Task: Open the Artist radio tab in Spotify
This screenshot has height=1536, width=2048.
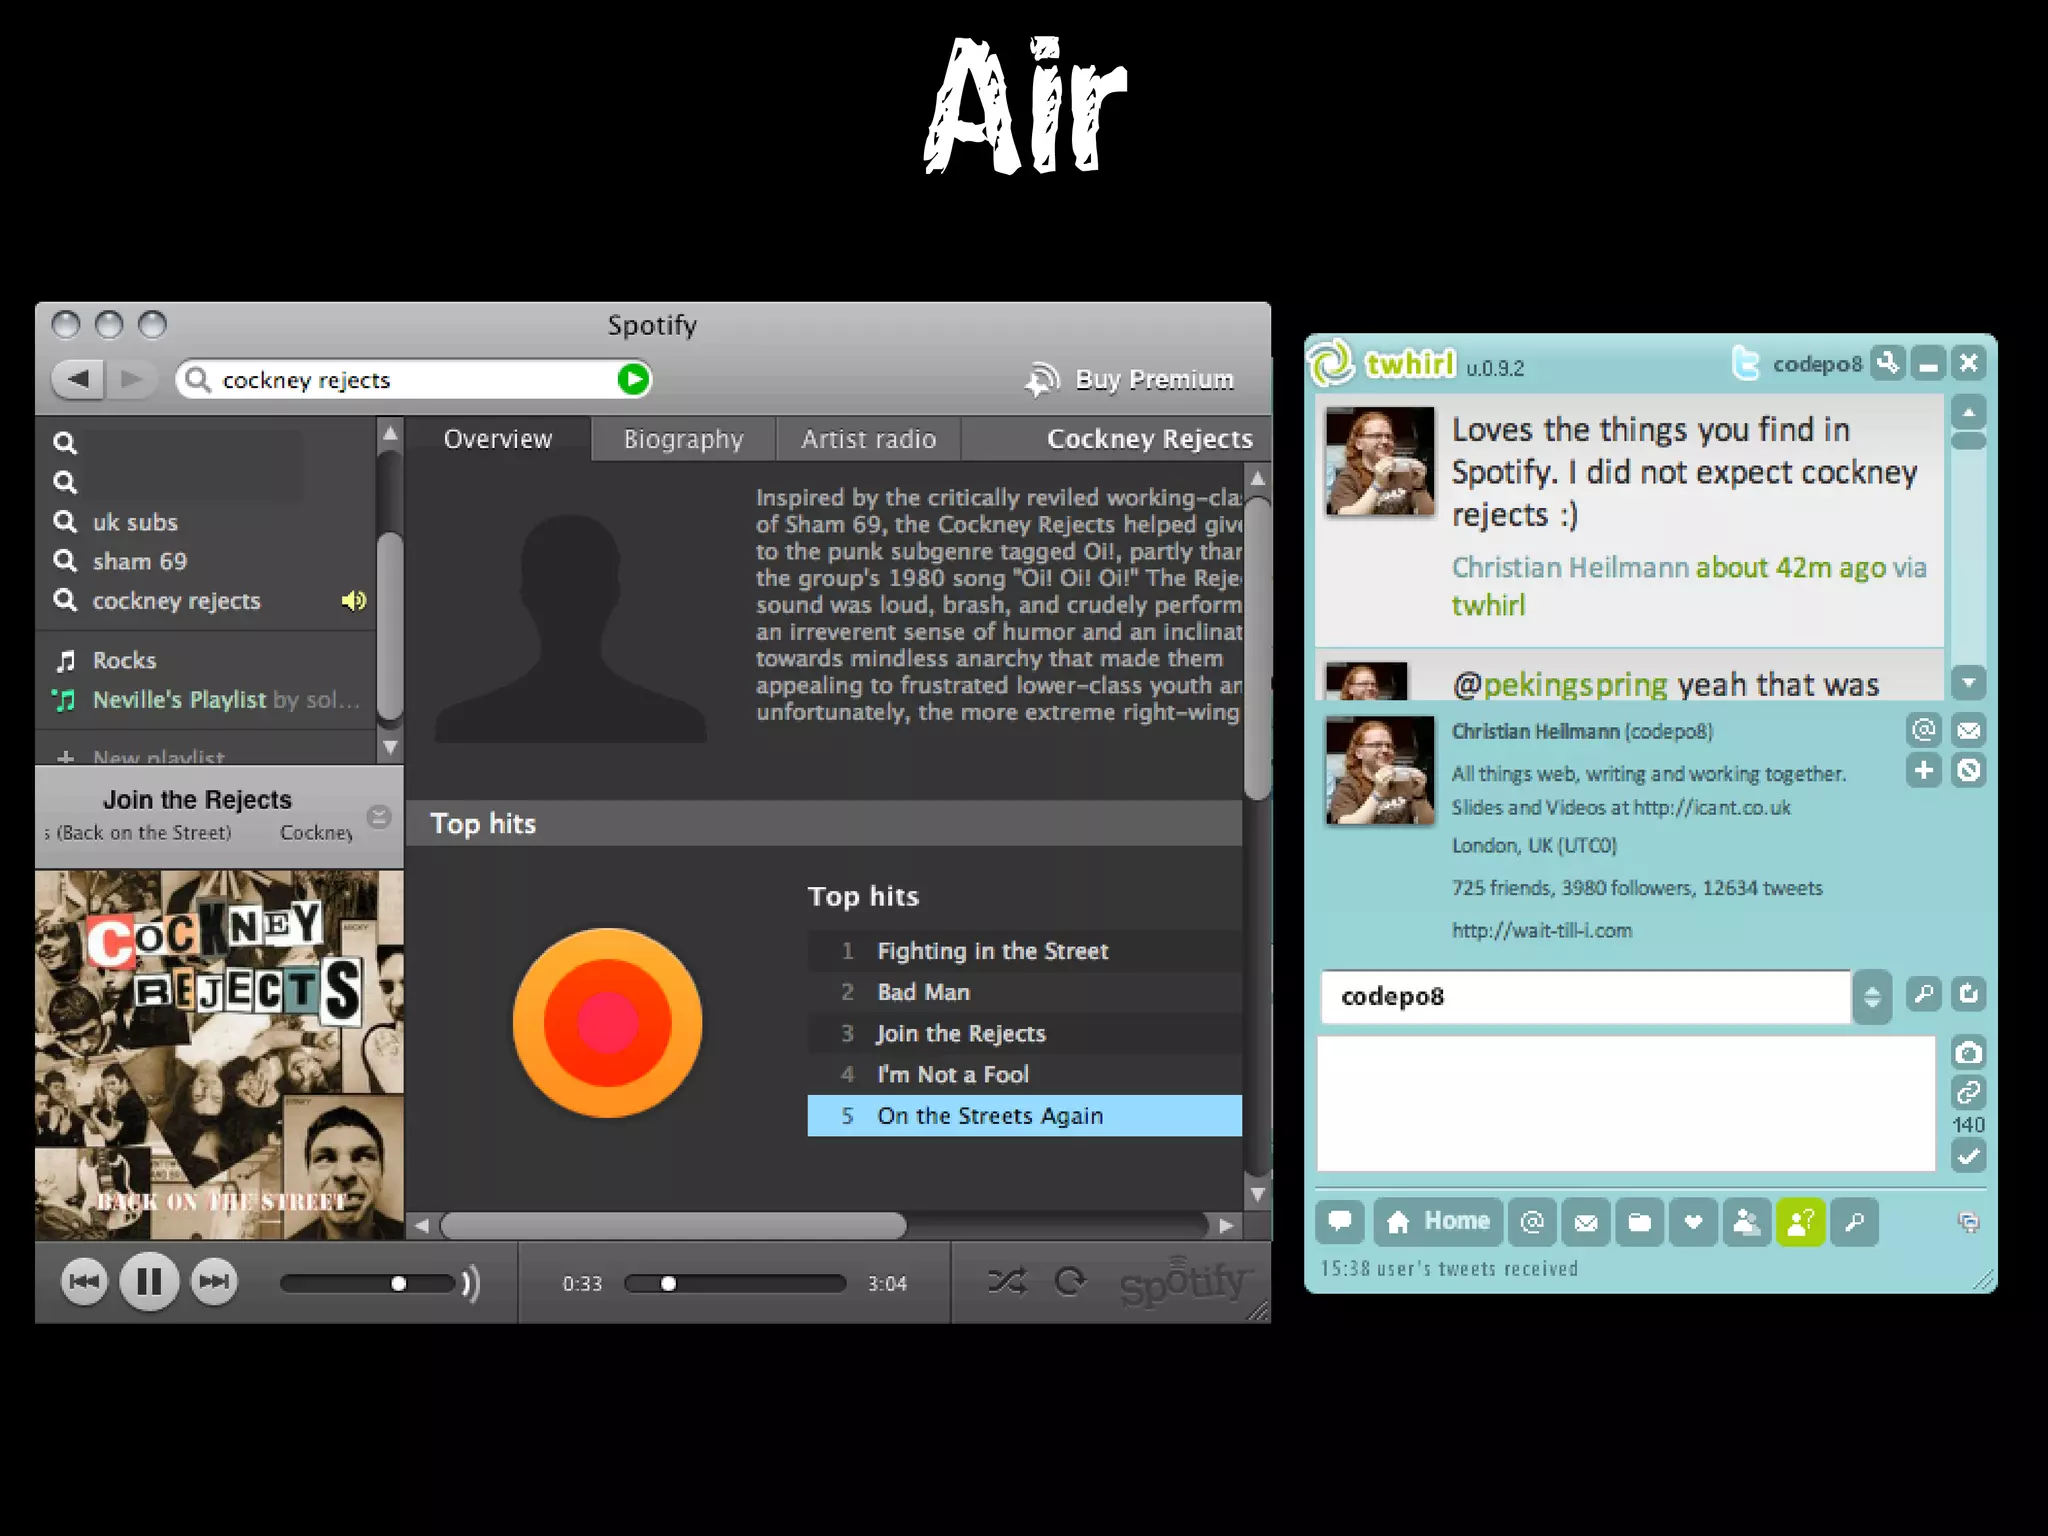Action: [x=869, y=439]
